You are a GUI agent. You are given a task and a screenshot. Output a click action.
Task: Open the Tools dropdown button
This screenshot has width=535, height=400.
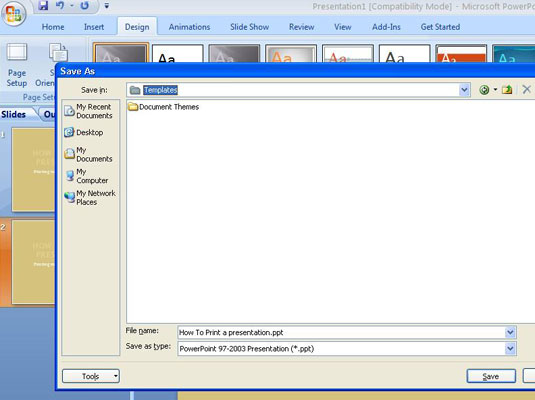click(91, 376)
